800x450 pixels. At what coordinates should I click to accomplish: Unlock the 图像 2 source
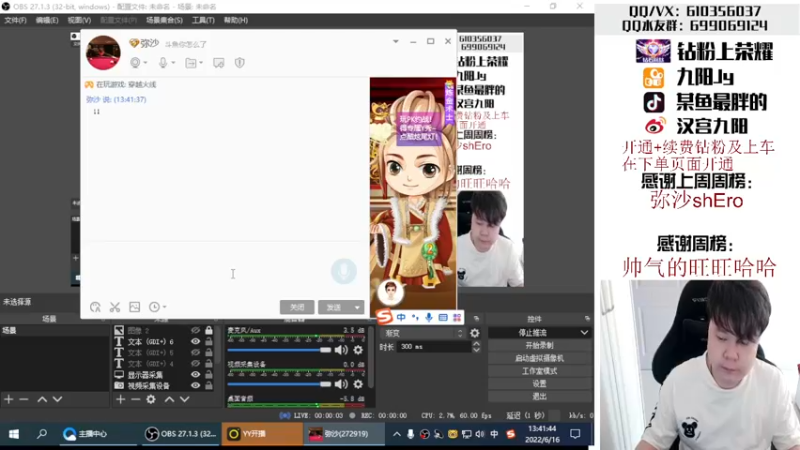coord(209,331)
